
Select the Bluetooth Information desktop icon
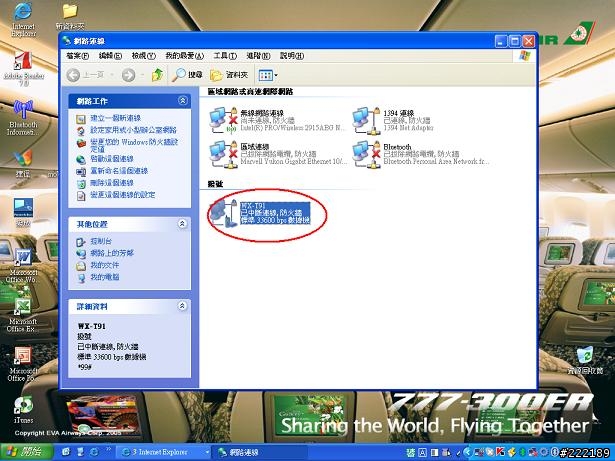(x=24, y=118)
